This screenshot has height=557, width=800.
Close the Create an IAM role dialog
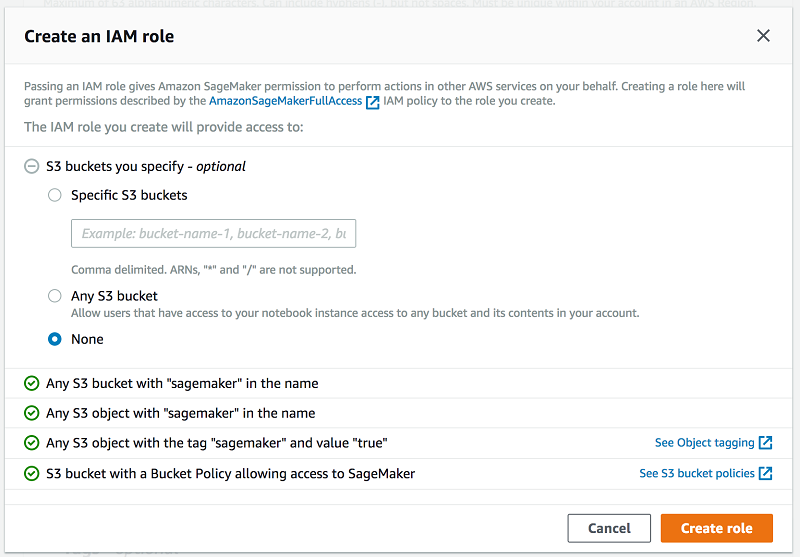point(763,36)
